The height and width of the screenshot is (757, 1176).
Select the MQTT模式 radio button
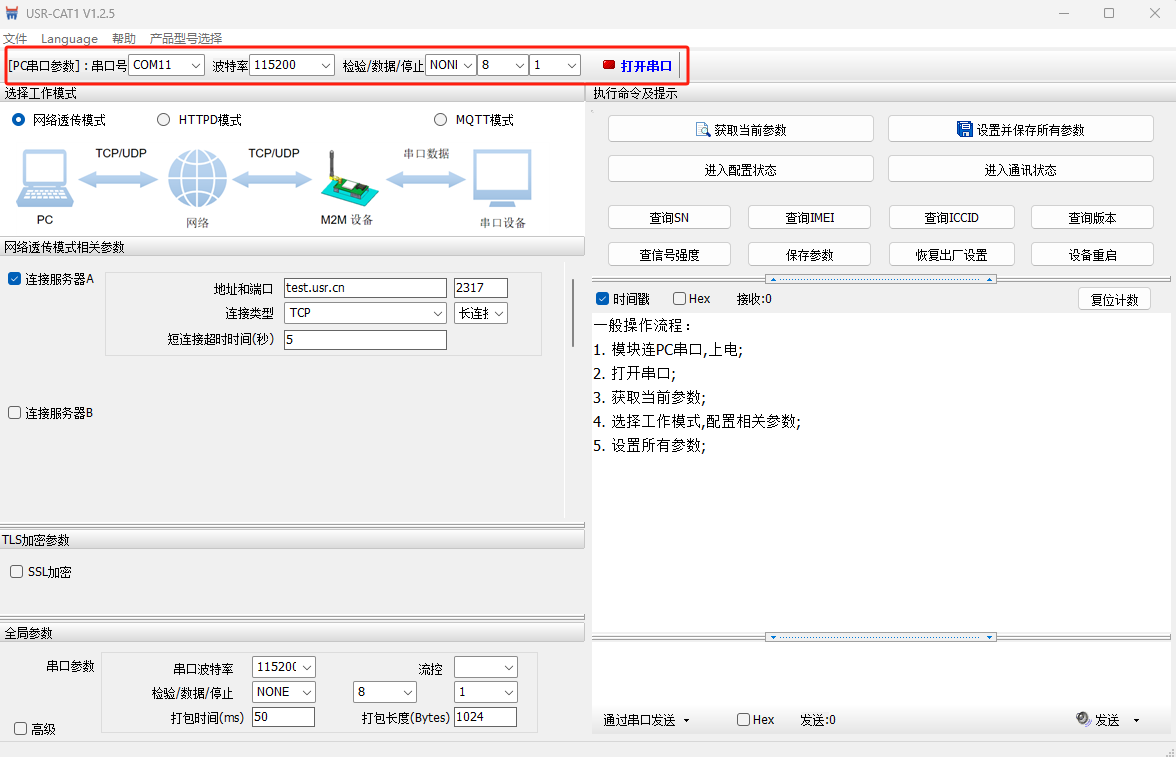(441, 120)
